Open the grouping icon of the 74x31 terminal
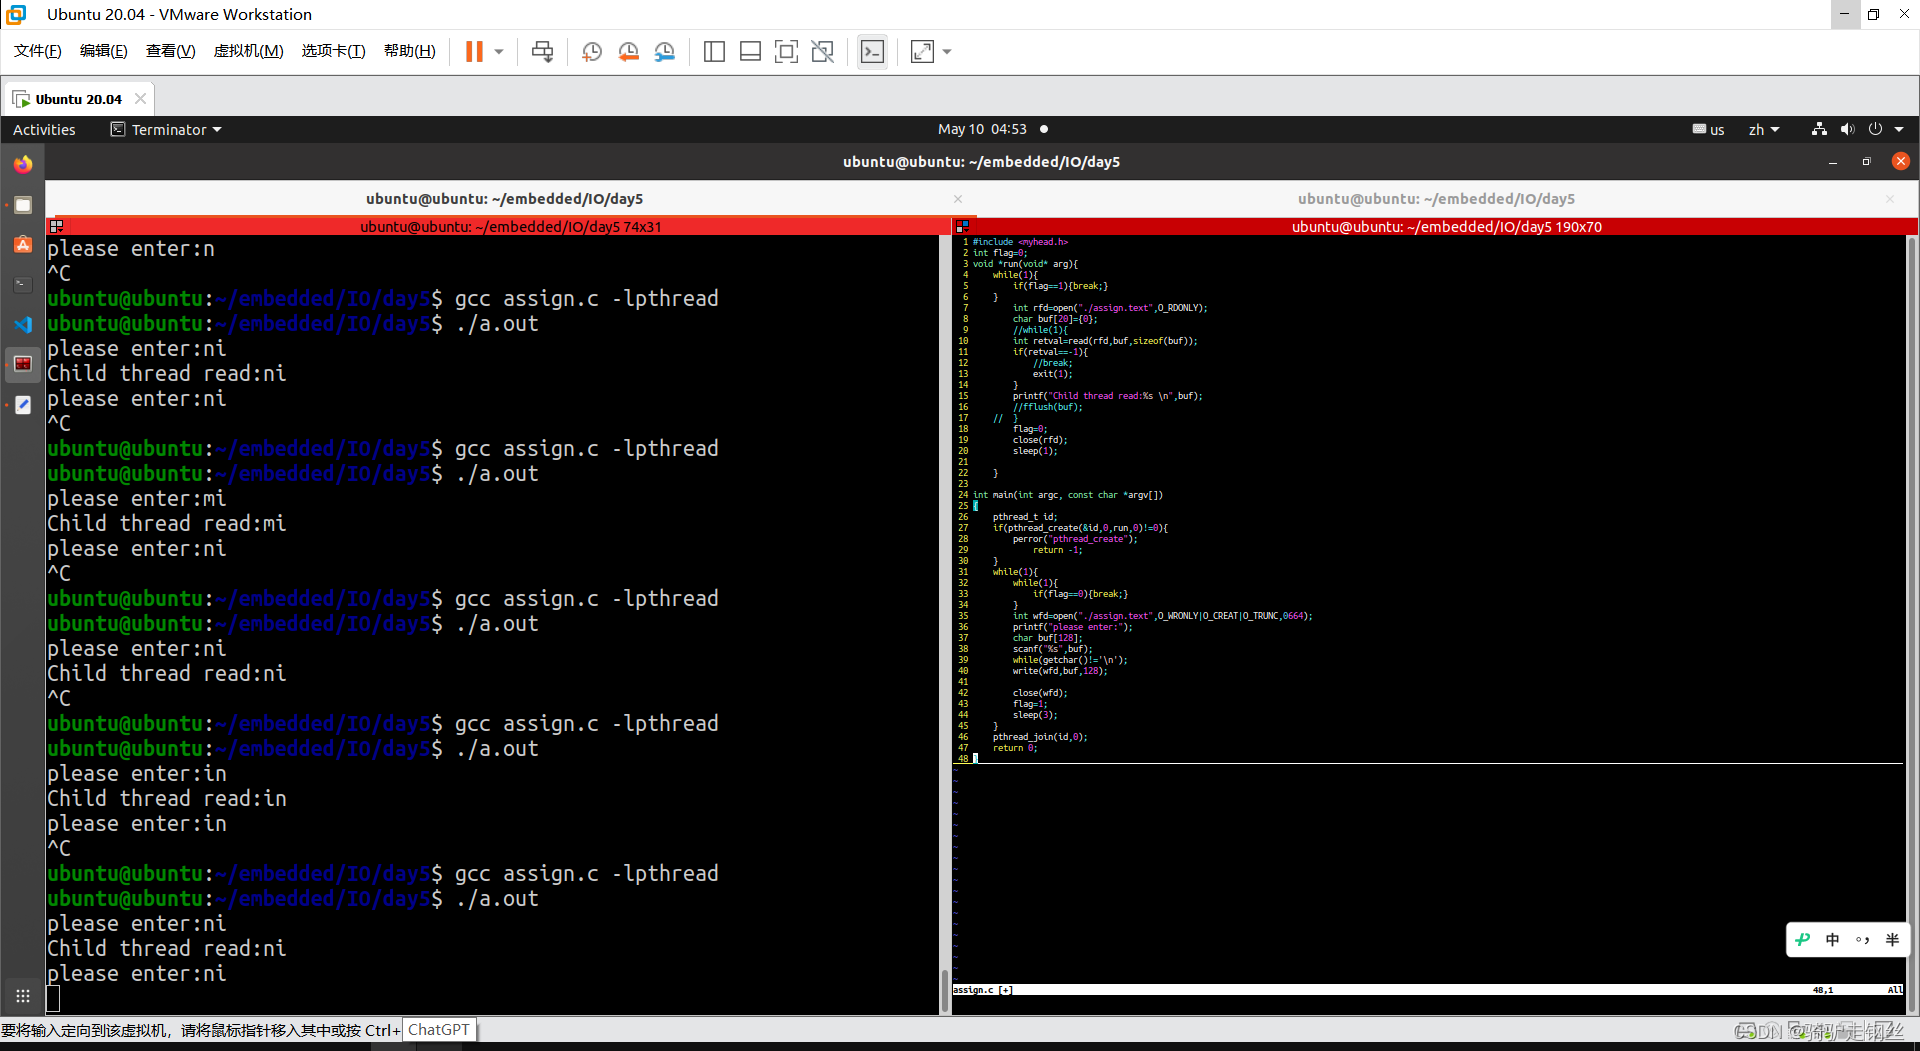Viewport: 1920px width, 1051px height. [57, 227]
